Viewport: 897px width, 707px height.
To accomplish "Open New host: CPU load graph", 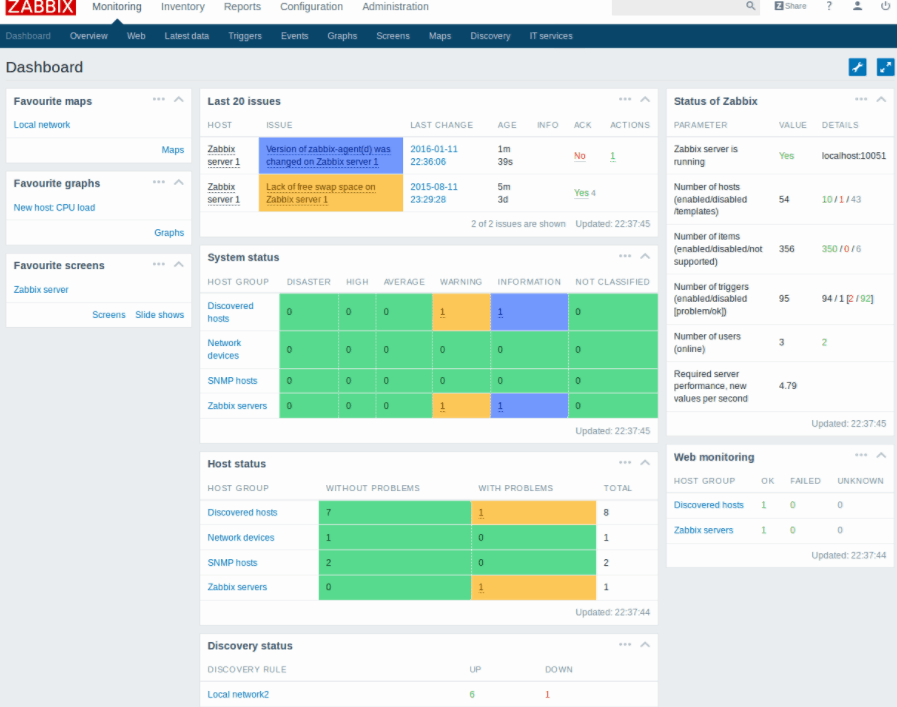I will click(54, 208).
